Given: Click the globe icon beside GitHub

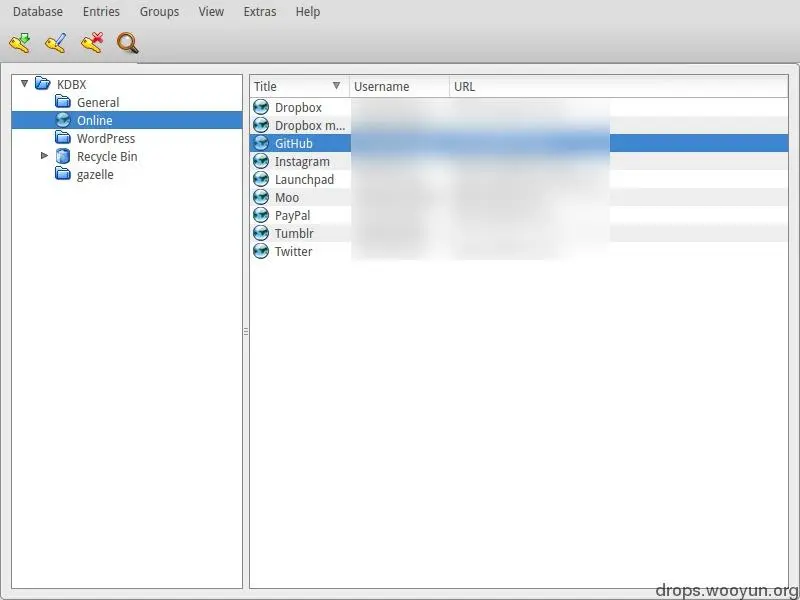Looking at the screenshot, I should (261, 143).
